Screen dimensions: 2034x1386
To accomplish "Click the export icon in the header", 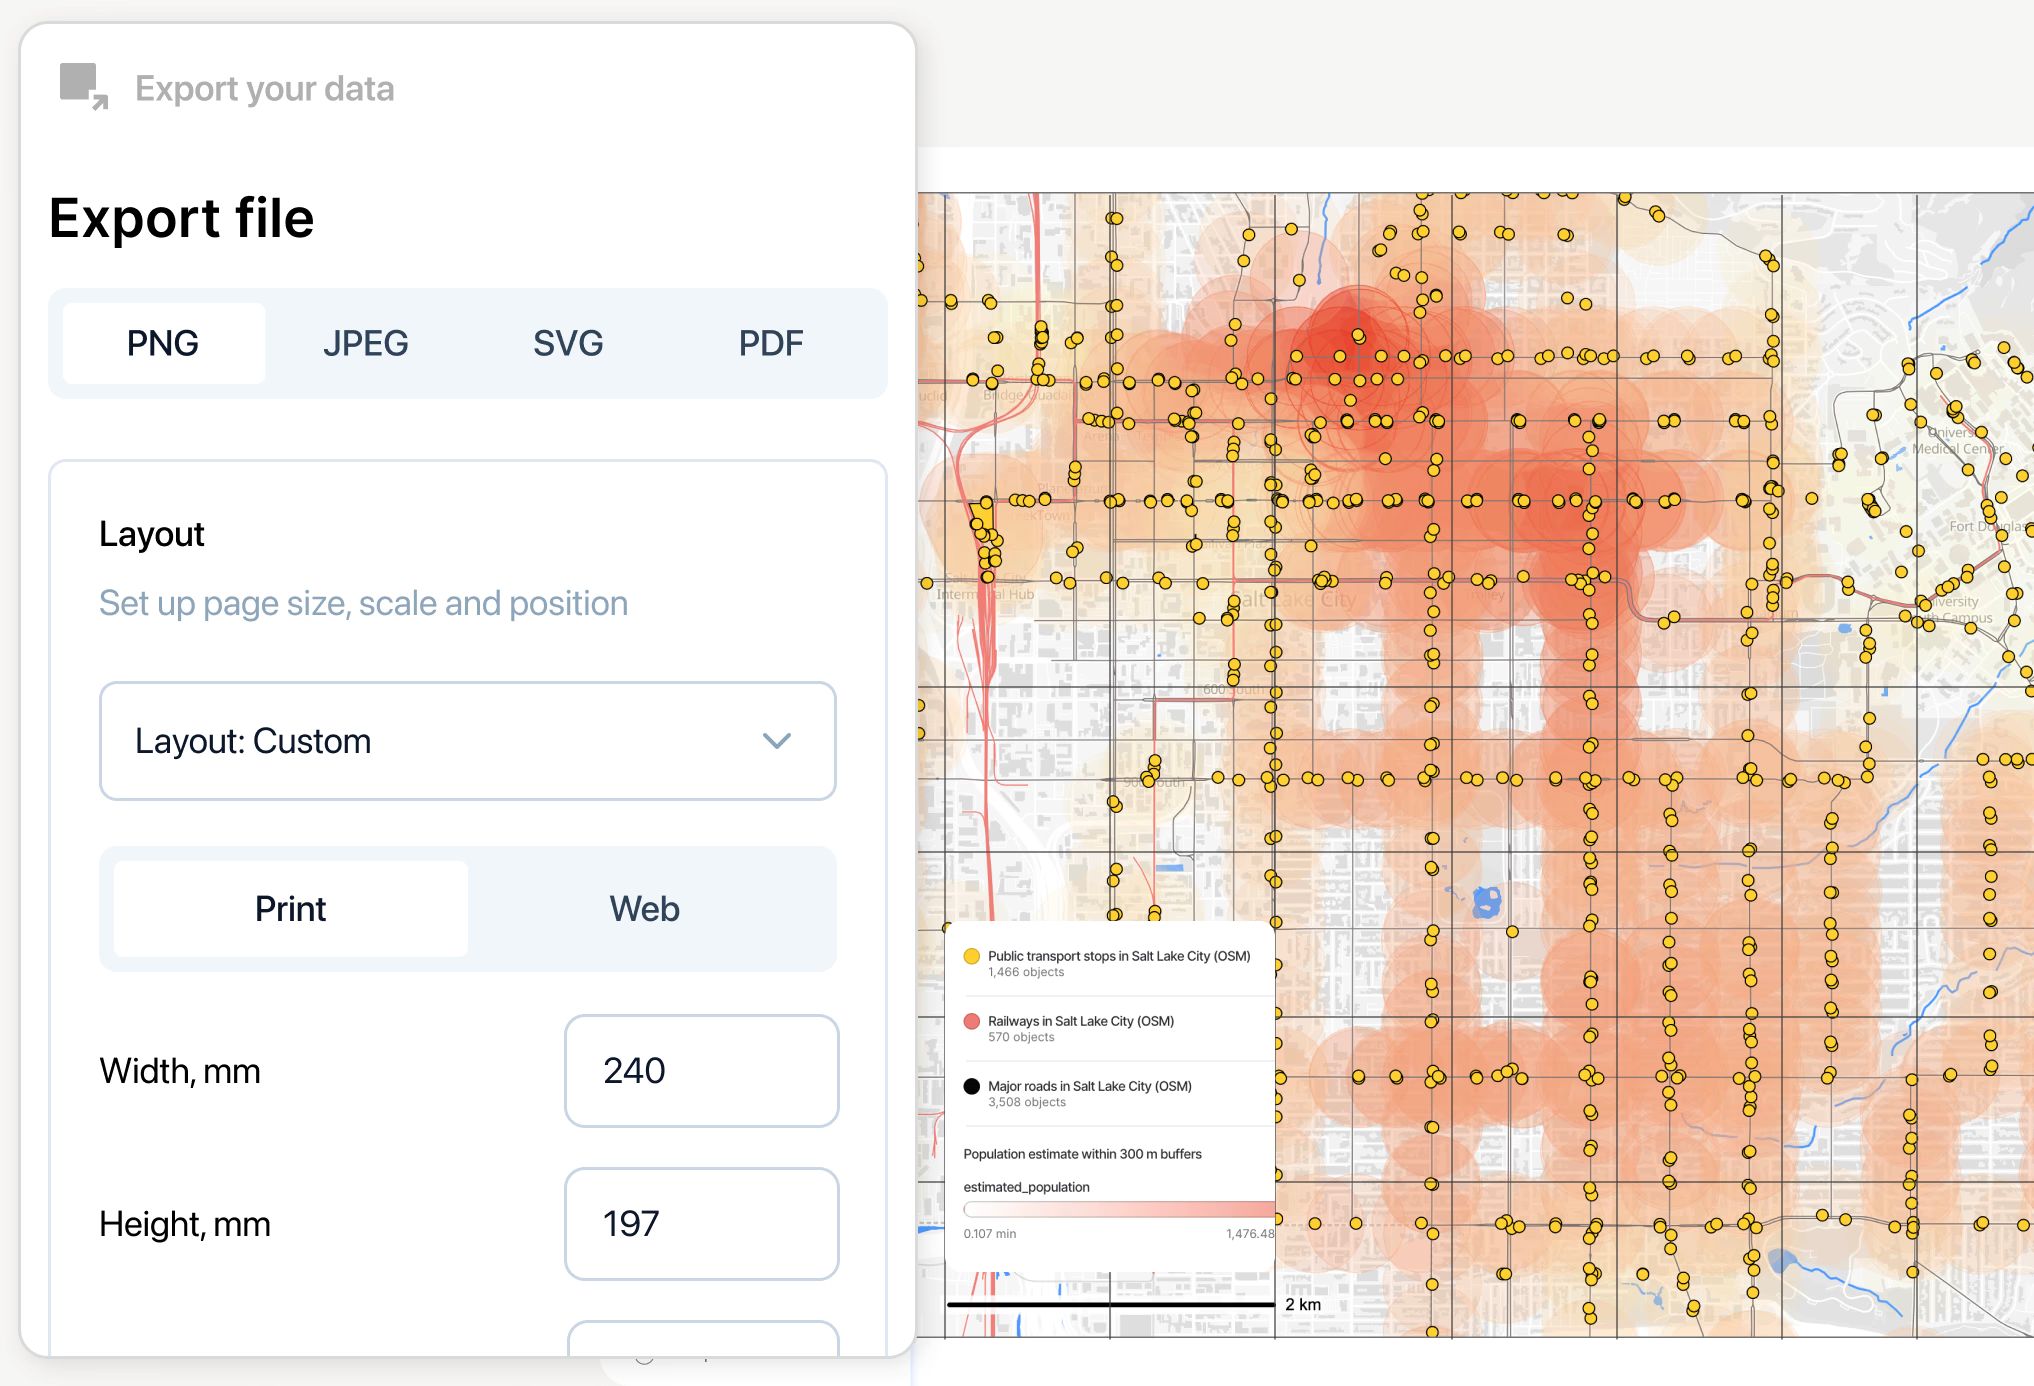I will click(x=83, y=86).
